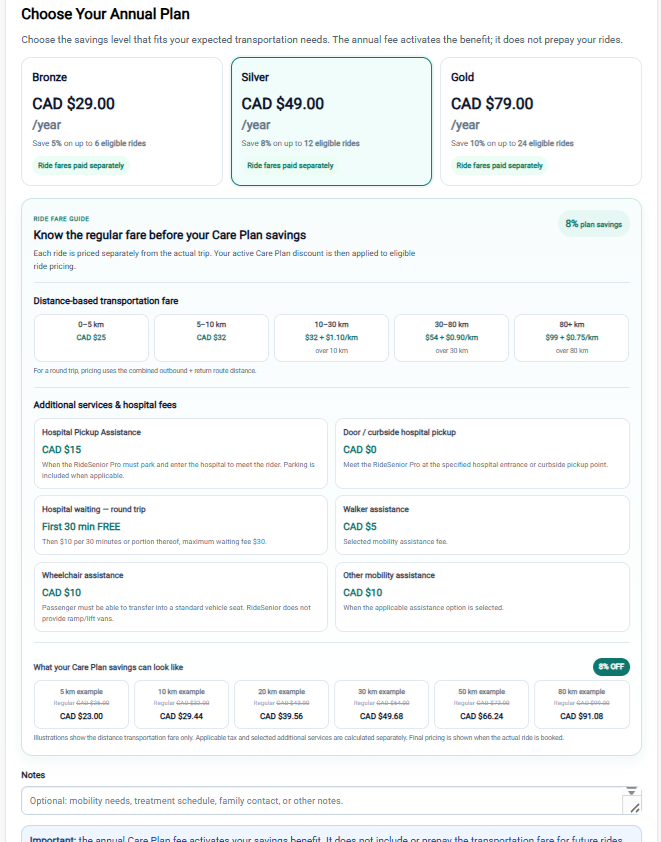The height and width of the screenshot is (842, 661).
Task: Click the Hospital waiting round trip card
Action: pyautogui.click(x=180, y=525)
